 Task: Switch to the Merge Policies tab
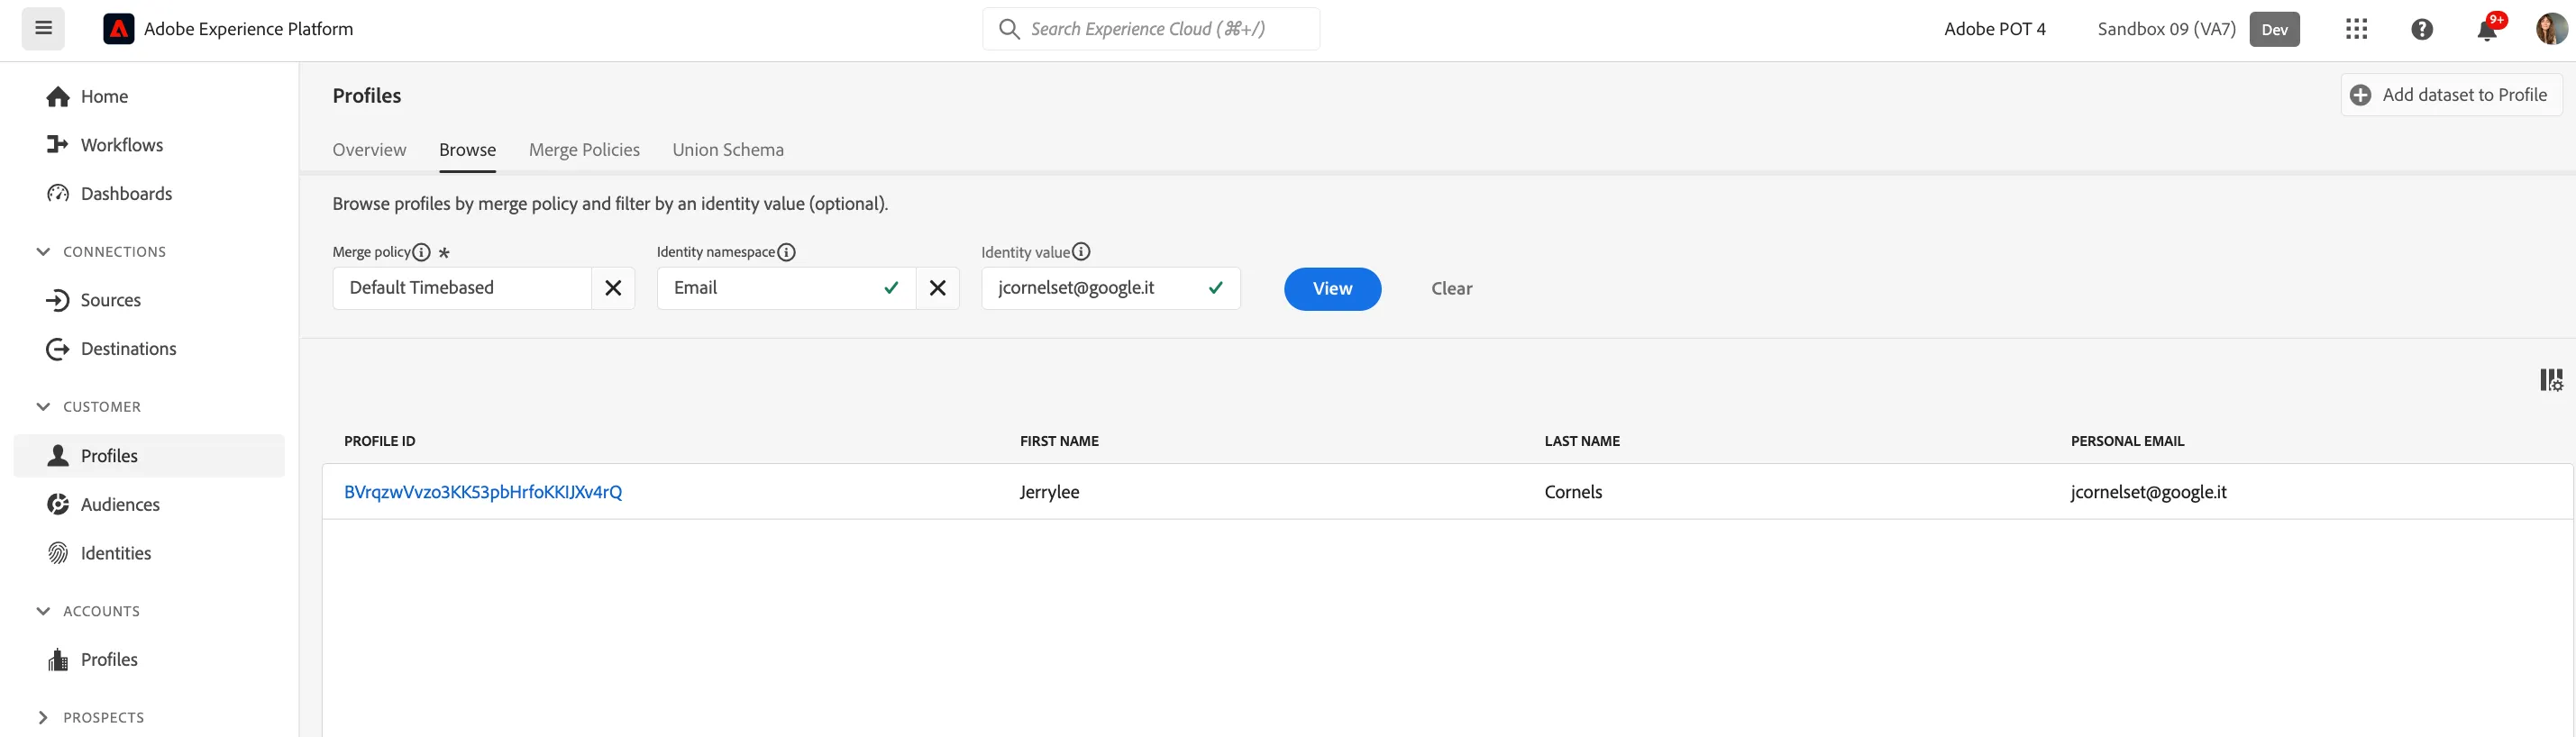(x=584, y=150)
